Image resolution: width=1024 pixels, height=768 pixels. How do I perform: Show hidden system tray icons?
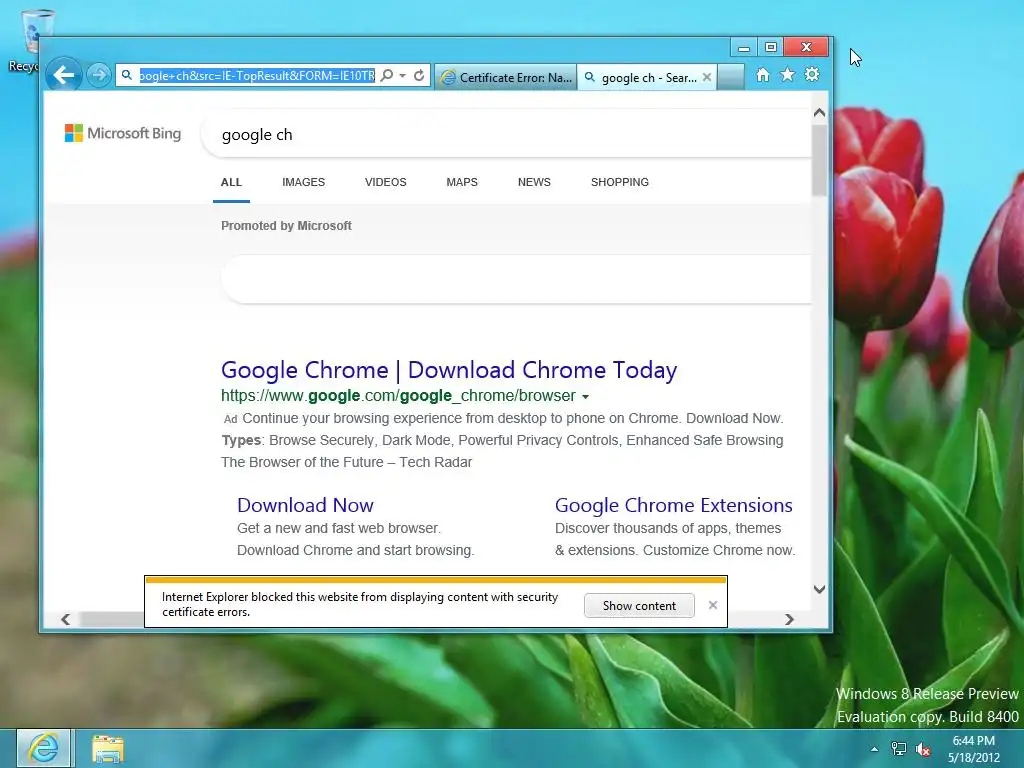click(x=874, y=749)
